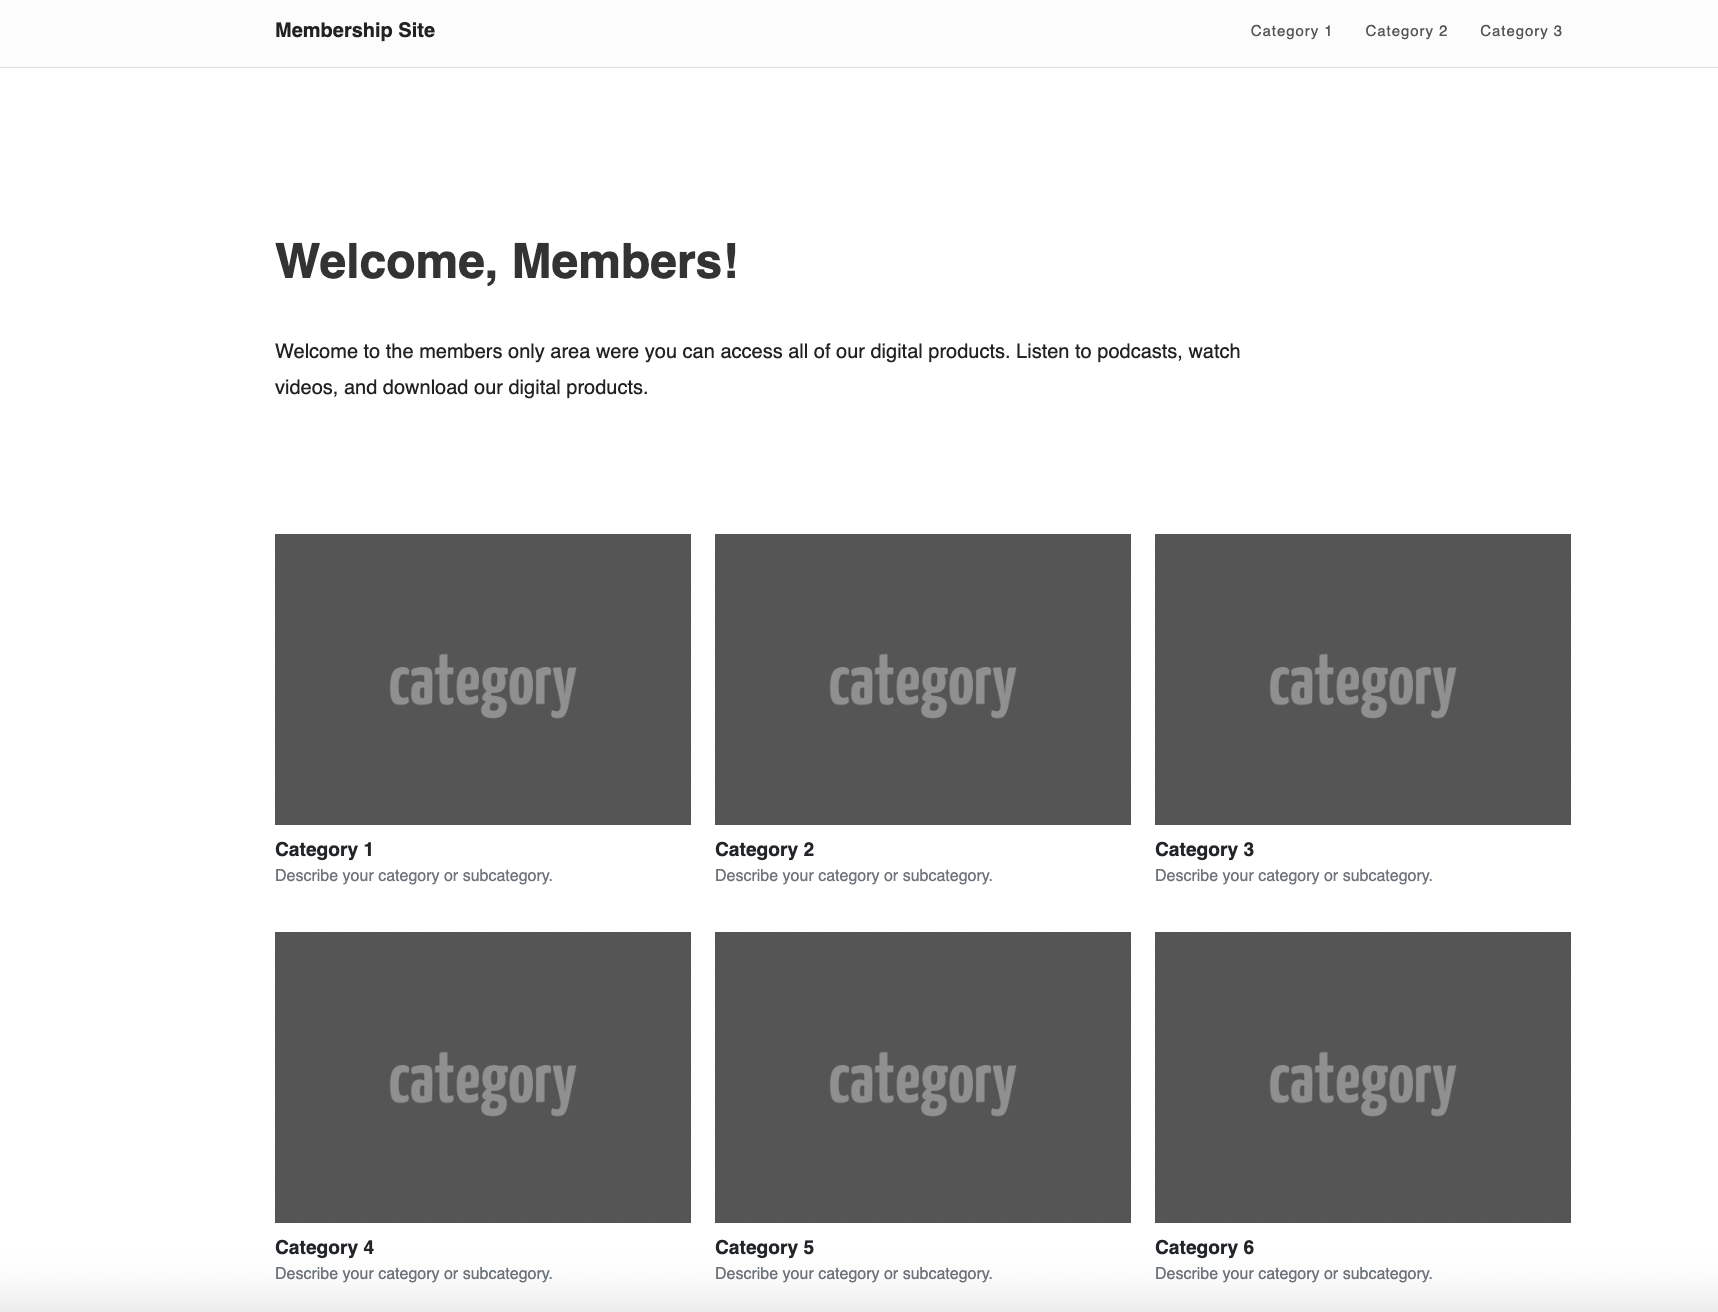Image resolution: width=1718 pixels, height=1312 pixels.
Task: Open the Category 6 placeholder image
Action: [1362, 1078]
